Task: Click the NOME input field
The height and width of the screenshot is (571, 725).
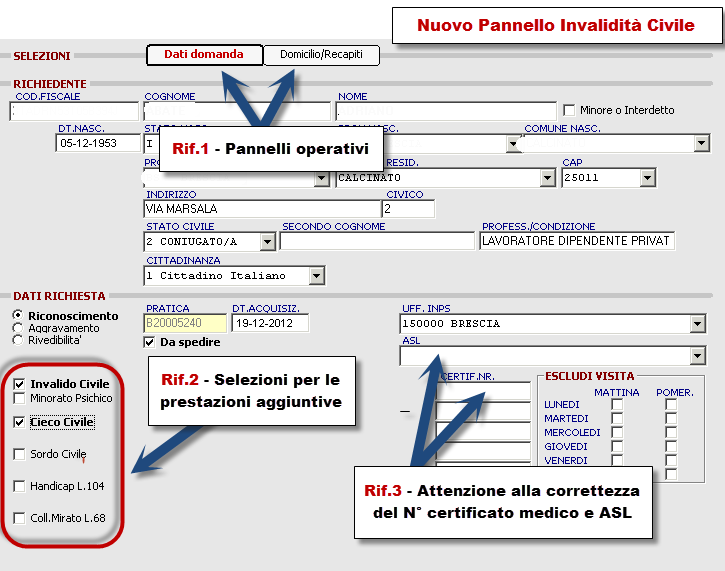Action: point(446,111)
